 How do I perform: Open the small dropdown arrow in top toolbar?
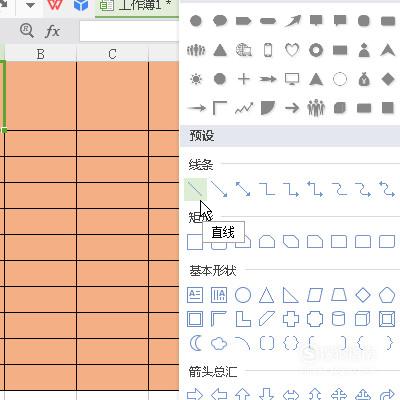pyautogui.click(x=30, y=5)
